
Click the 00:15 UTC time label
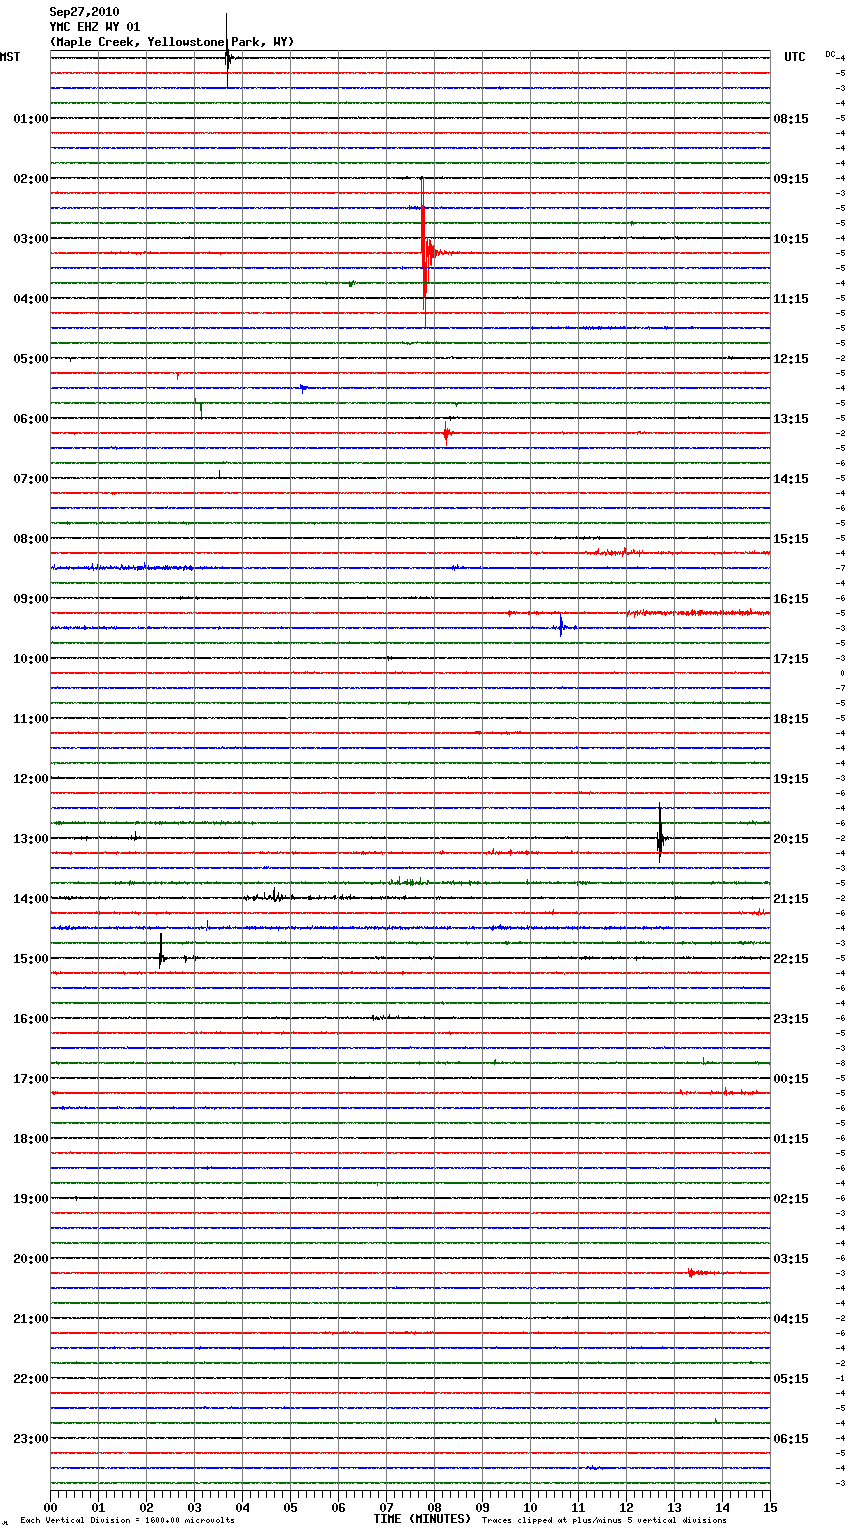tap(791, 1079)
